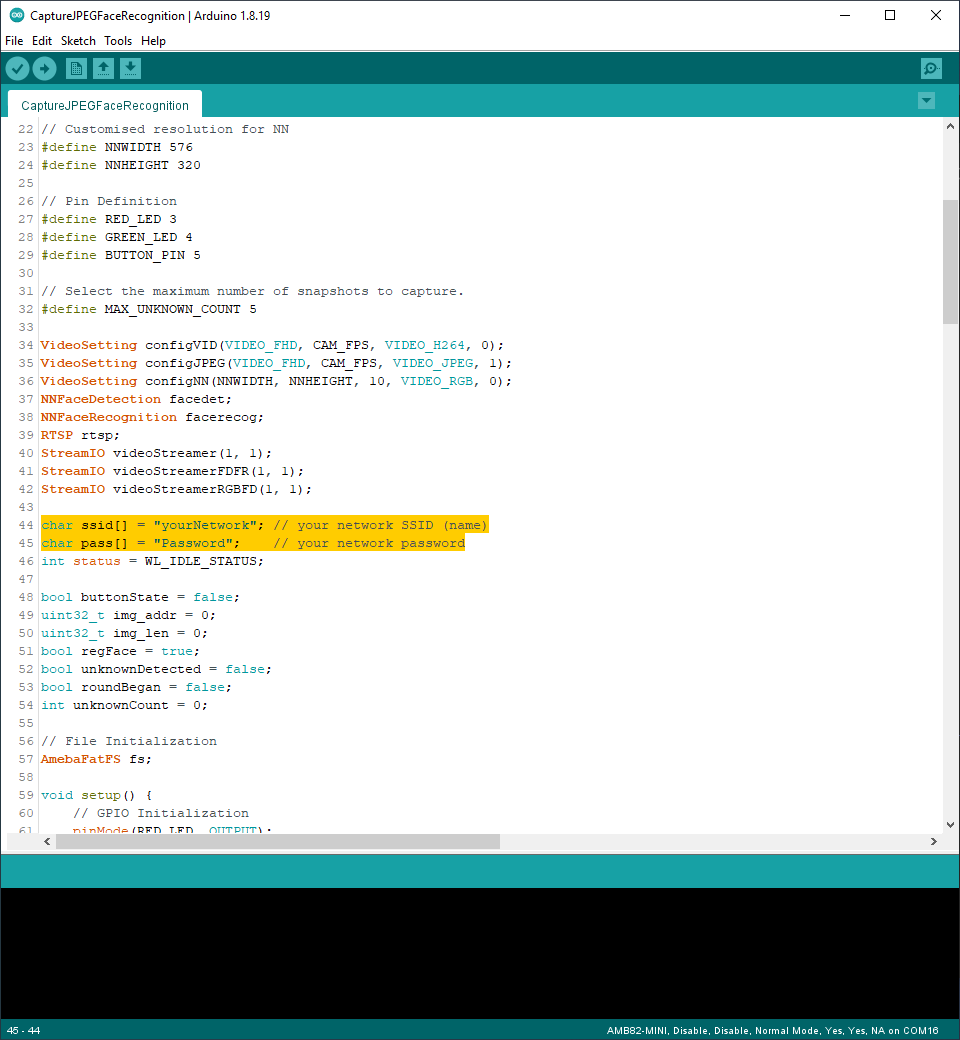Select the CaptureJPEGFaceRecognition tab
The image size is (960, 1040).
(x=105, y=105)
